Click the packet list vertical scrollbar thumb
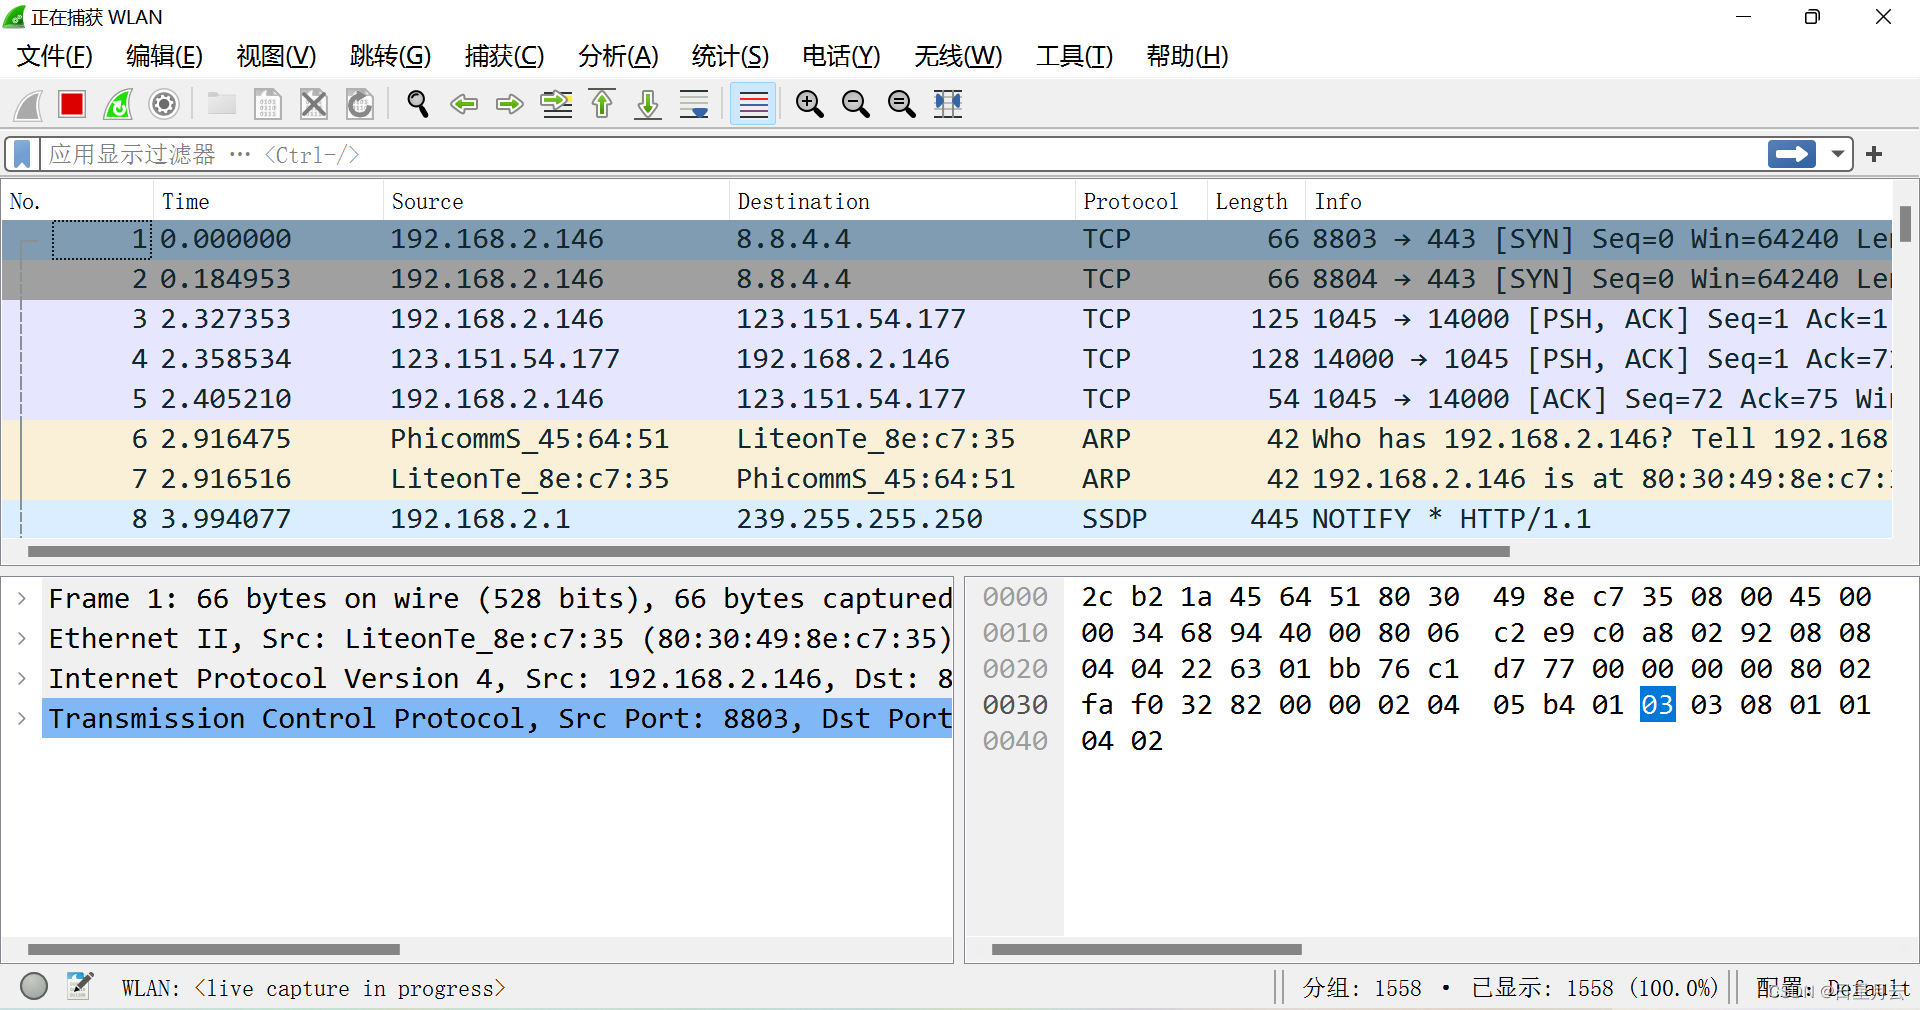This screenshot has width=1920, height=1010. [1906, 223]
